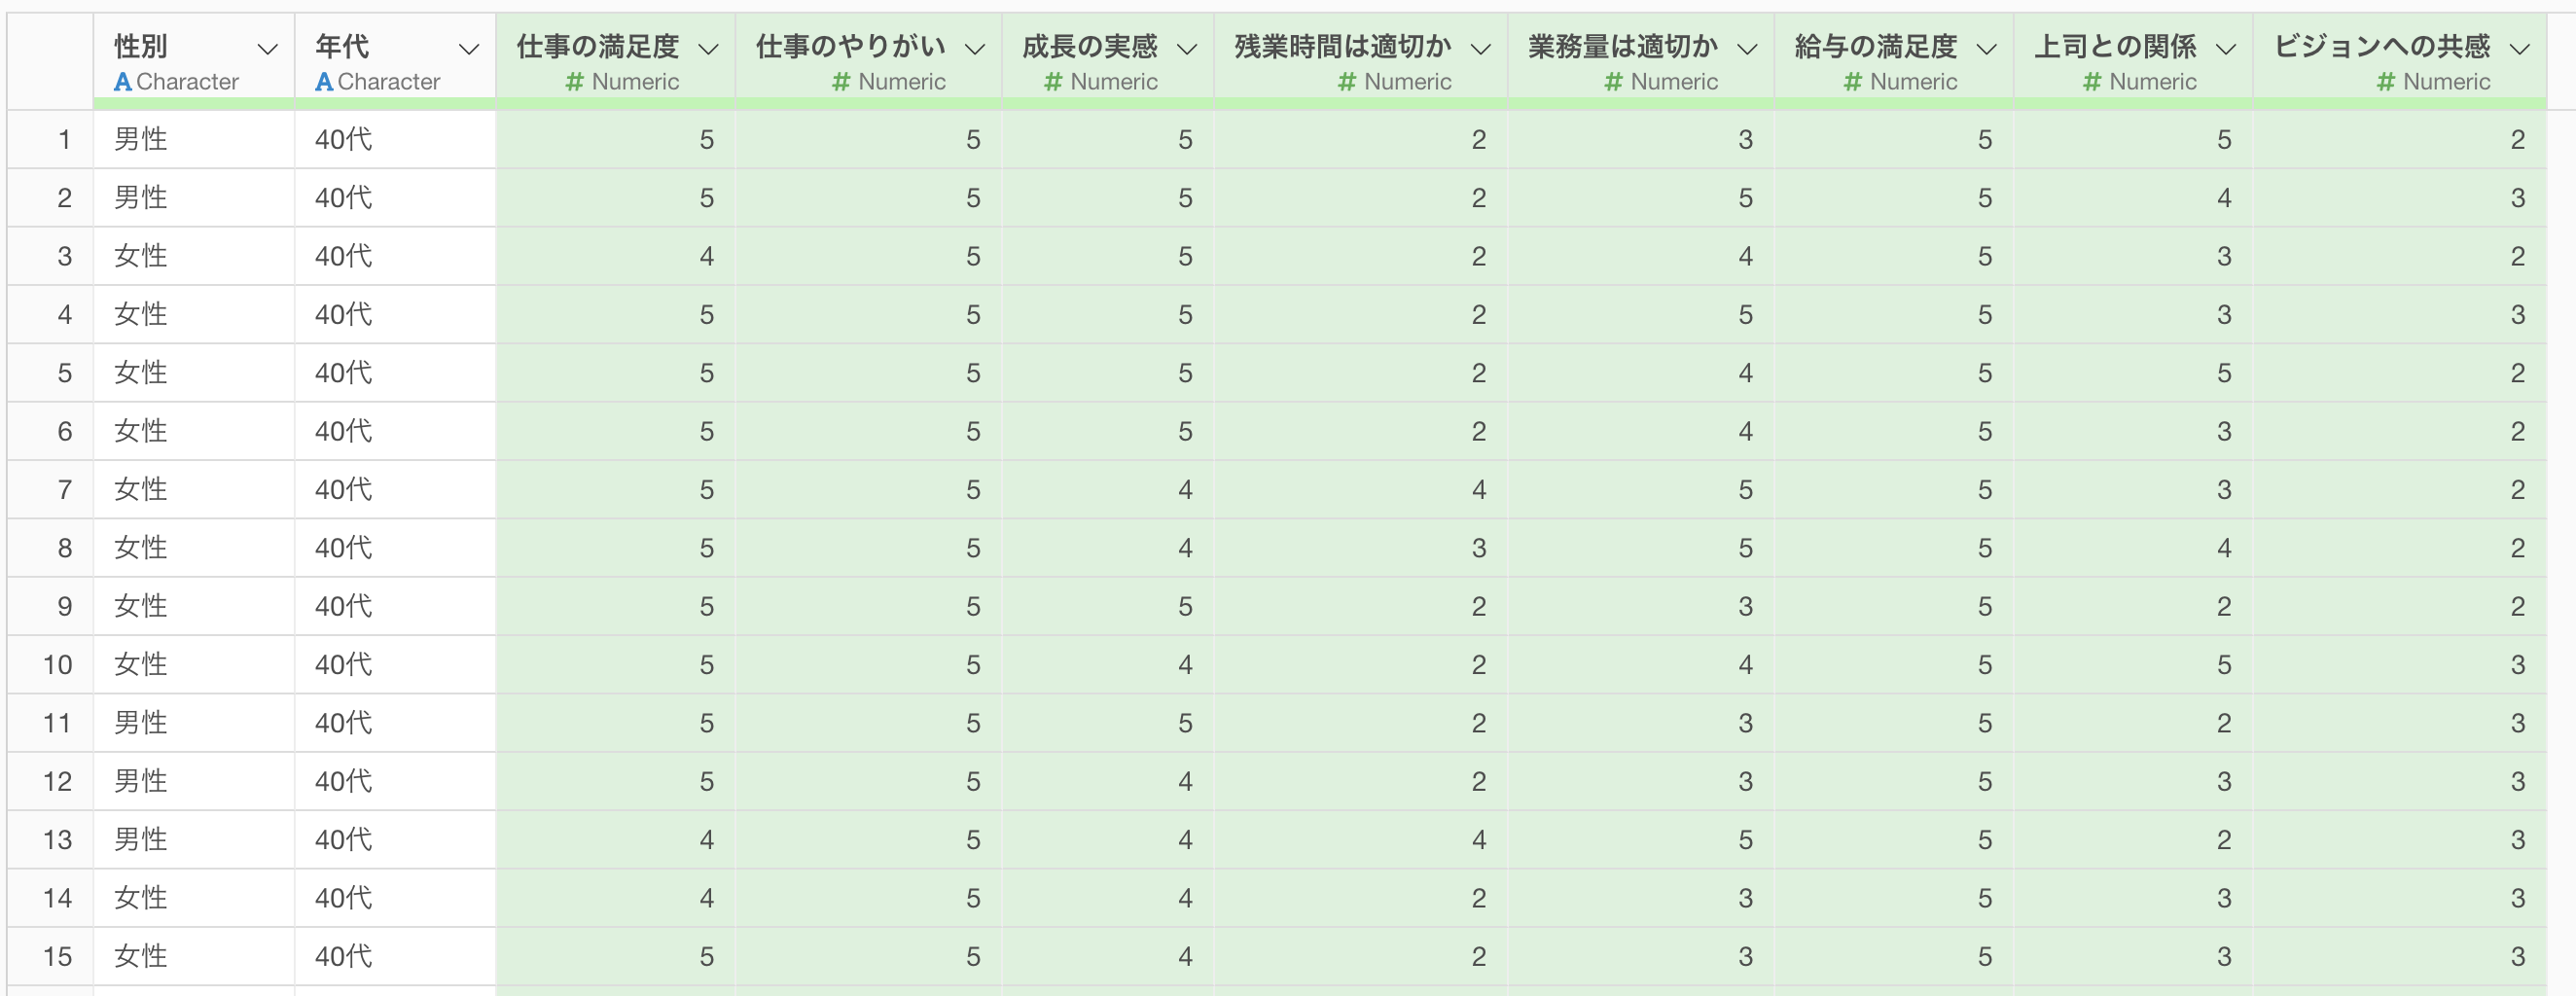2576x996 pixels.
Task: Expand the ビジョンへの共感 column chevron
Action: [x=2520, y=48]
